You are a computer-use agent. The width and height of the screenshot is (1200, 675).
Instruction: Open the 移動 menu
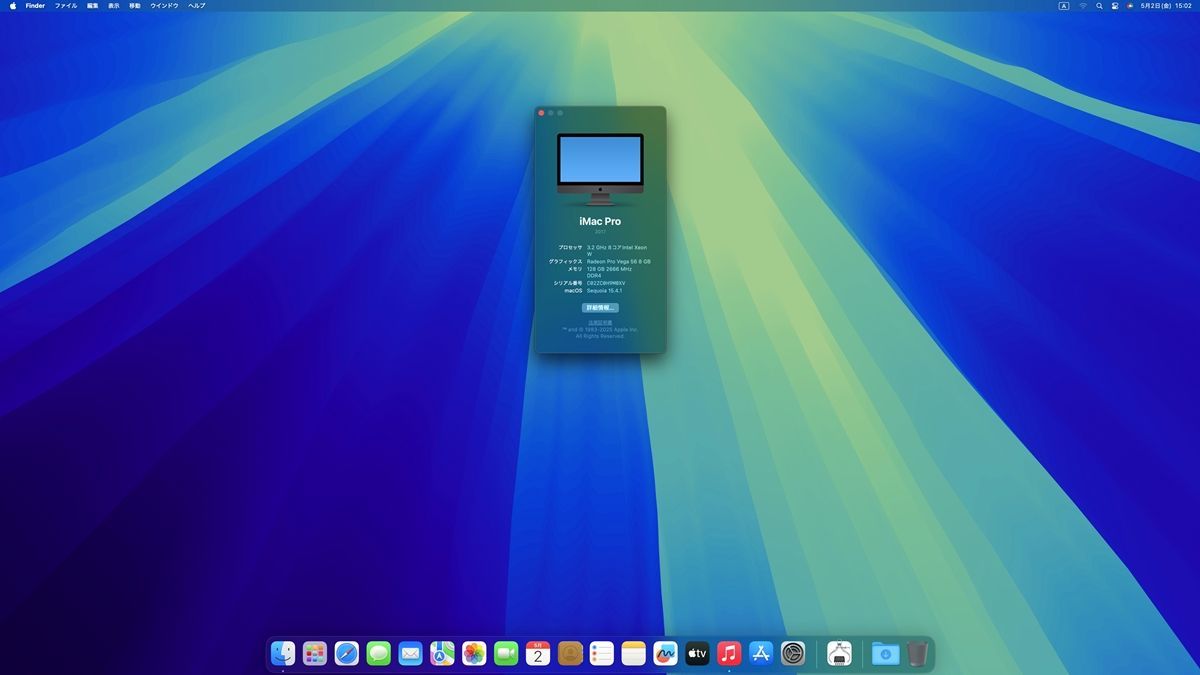[x=135, y=6]
